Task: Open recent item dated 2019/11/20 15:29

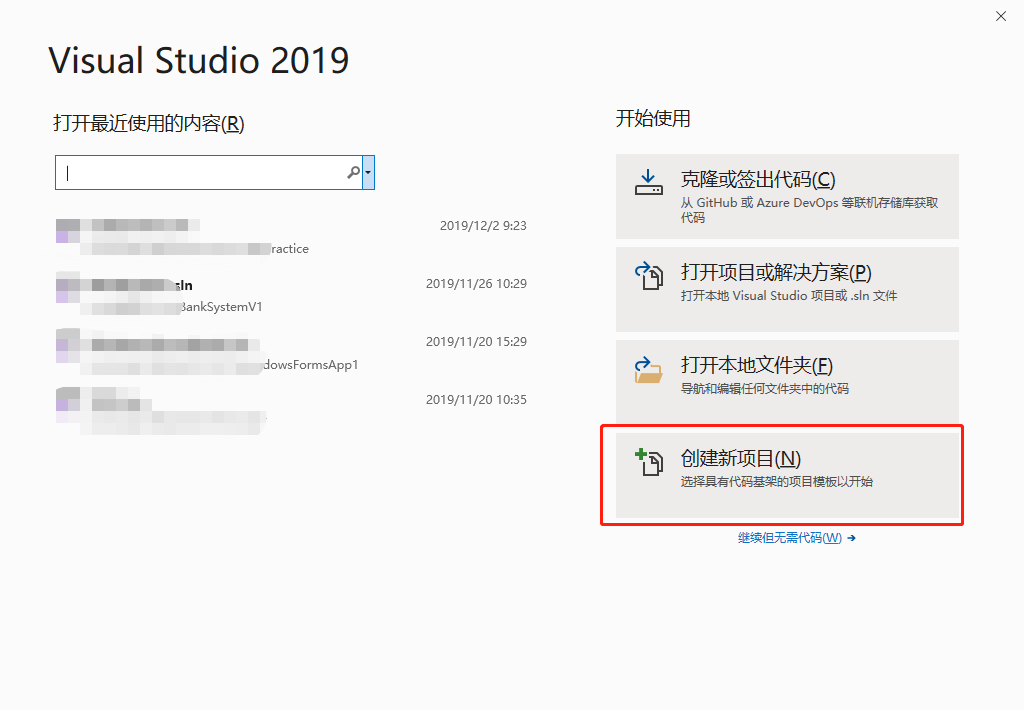Action: (x=291, y=353)
